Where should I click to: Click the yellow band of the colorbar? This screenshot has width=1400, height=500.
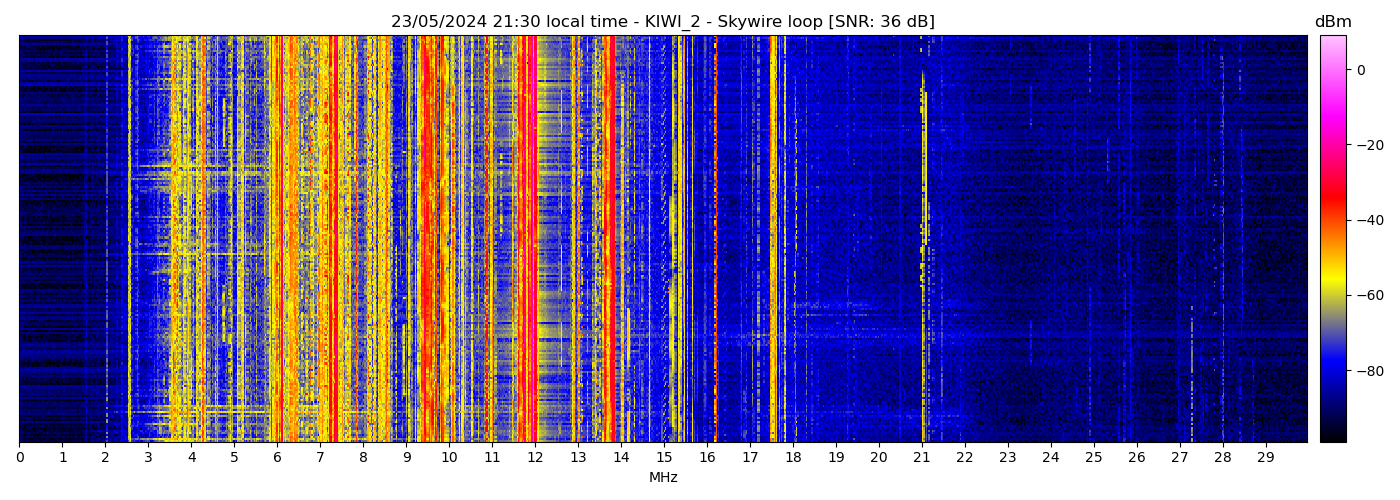pos(1332,285)
